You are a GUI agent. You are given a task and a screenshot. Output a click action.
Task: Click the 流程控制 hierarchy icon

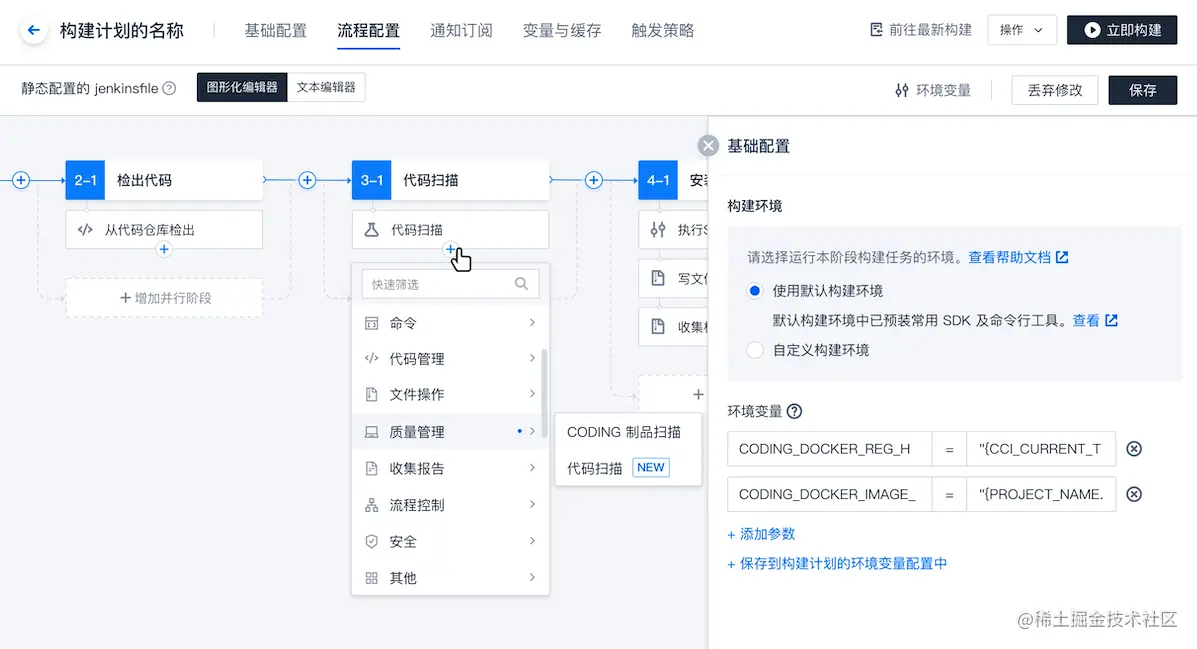pyautogui.click(x=371, y=505)
